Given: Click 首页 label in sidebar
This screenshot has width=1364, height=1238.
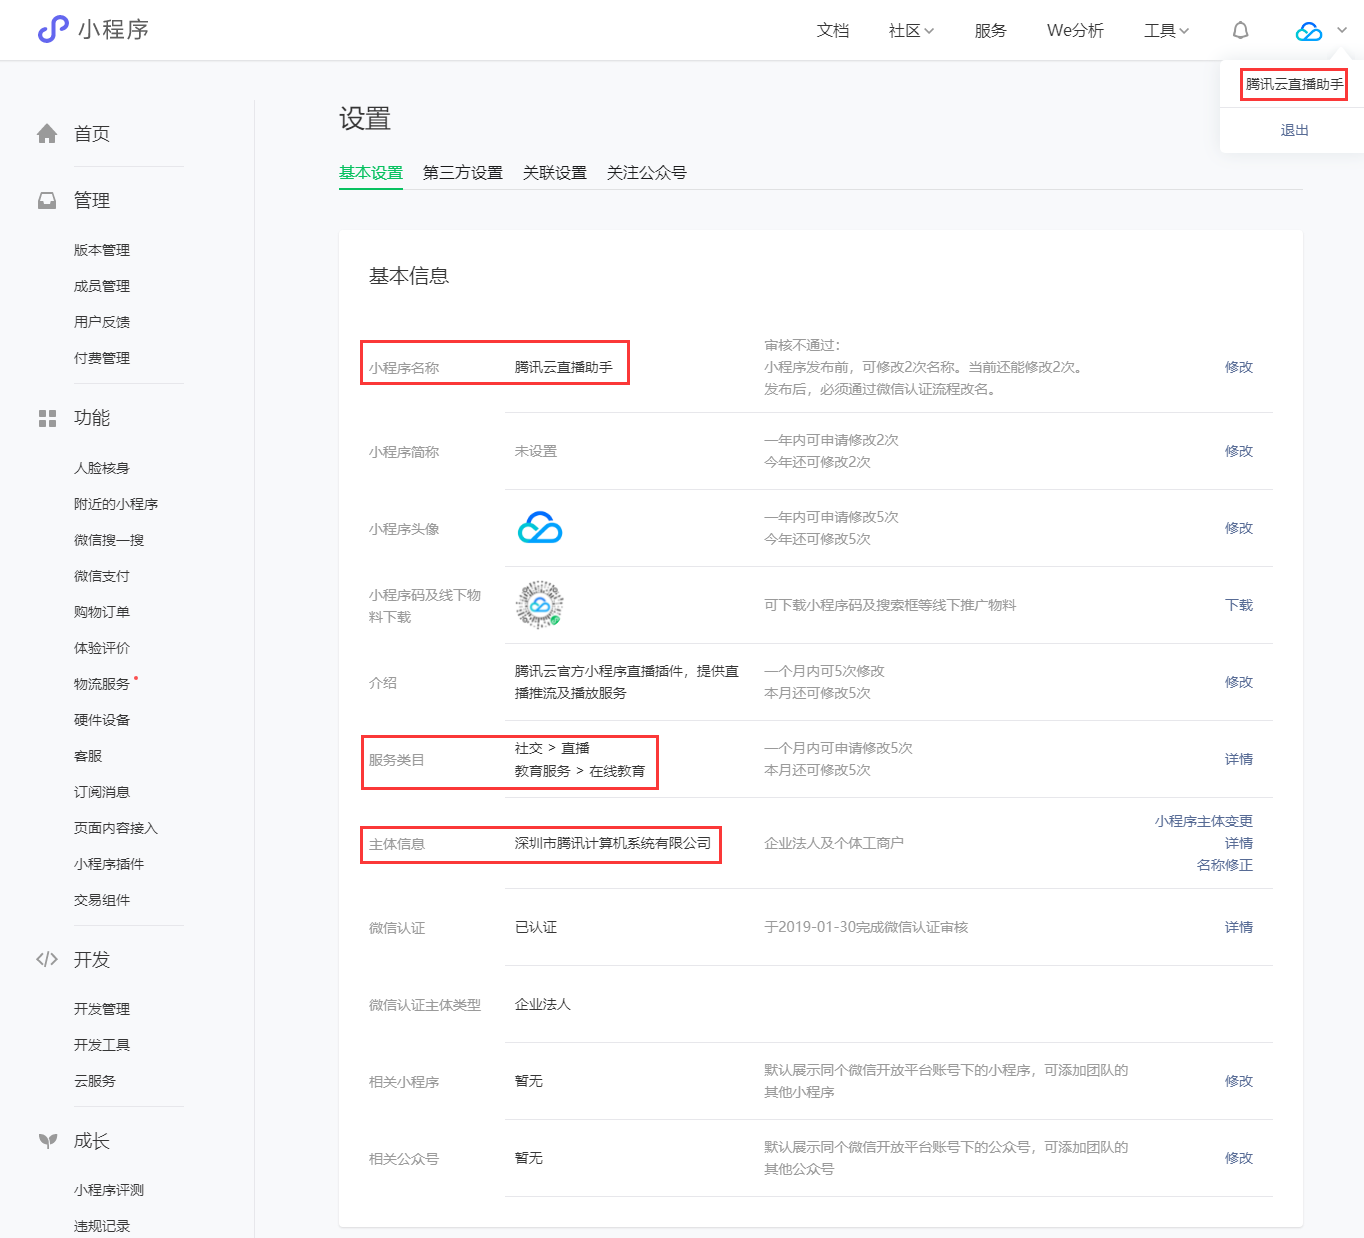Looking at the screenshot, I should click(92, 134).
